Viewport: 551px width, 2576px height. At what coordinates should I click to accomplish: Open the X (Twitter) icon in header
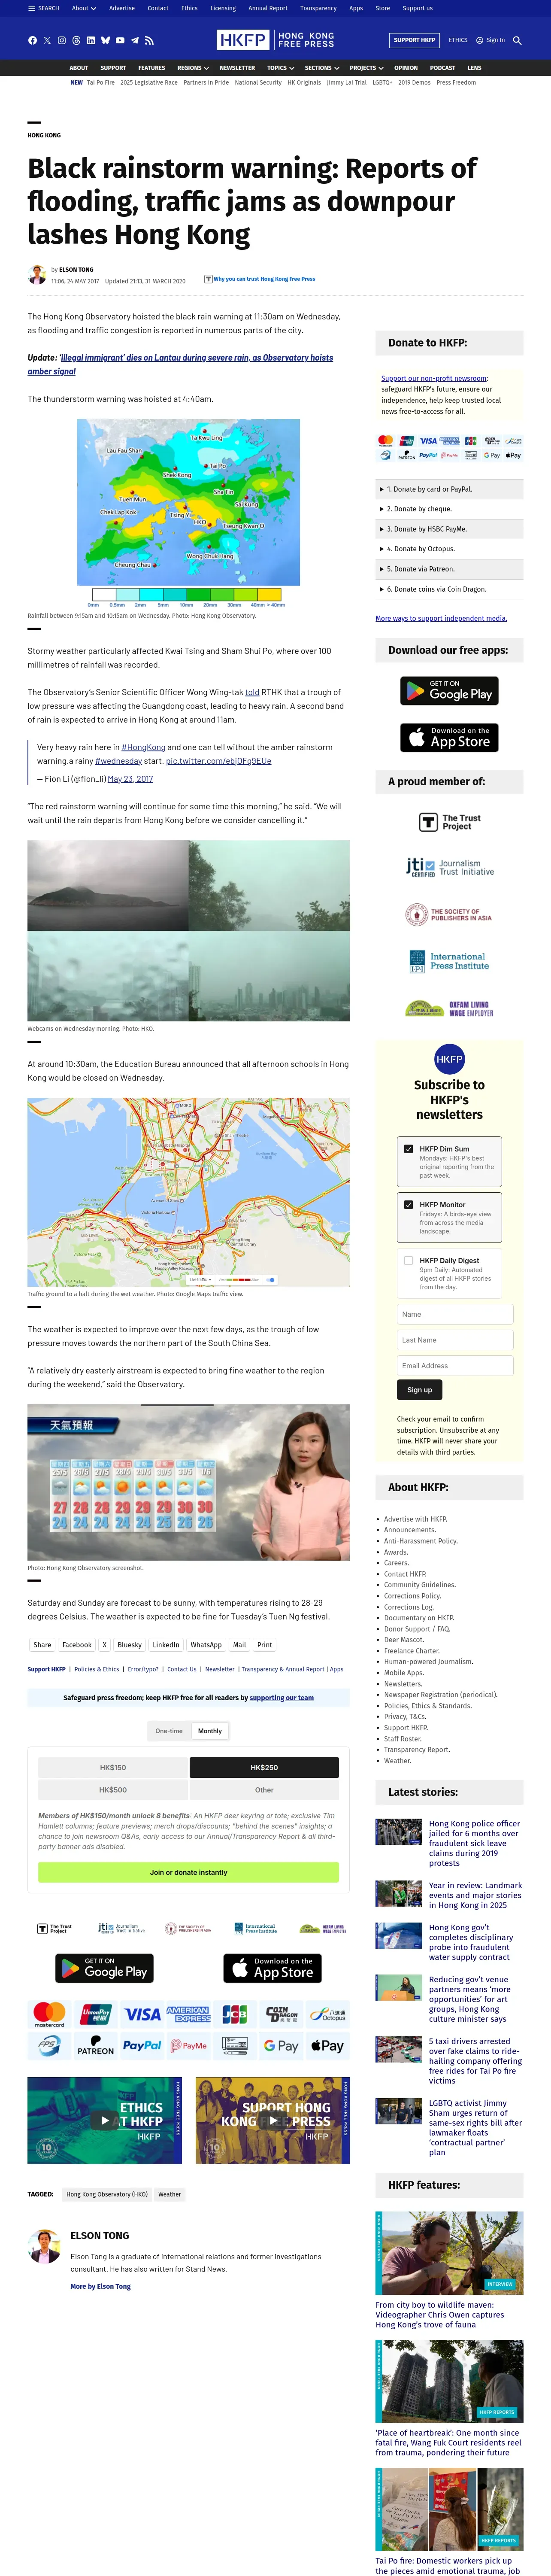[47, 41]
